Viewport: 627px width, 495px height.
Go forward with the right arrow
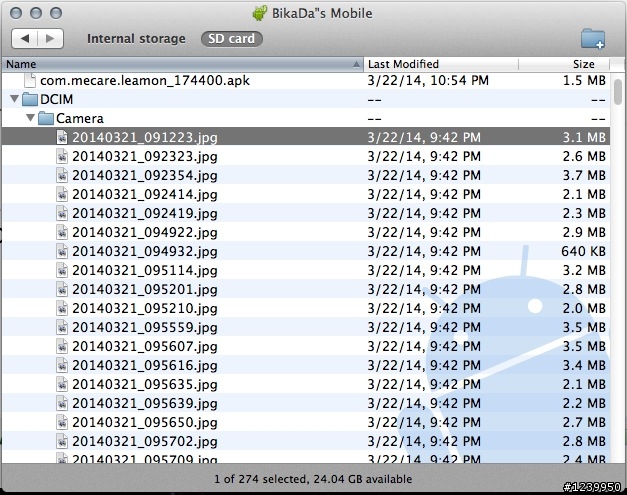50,39
